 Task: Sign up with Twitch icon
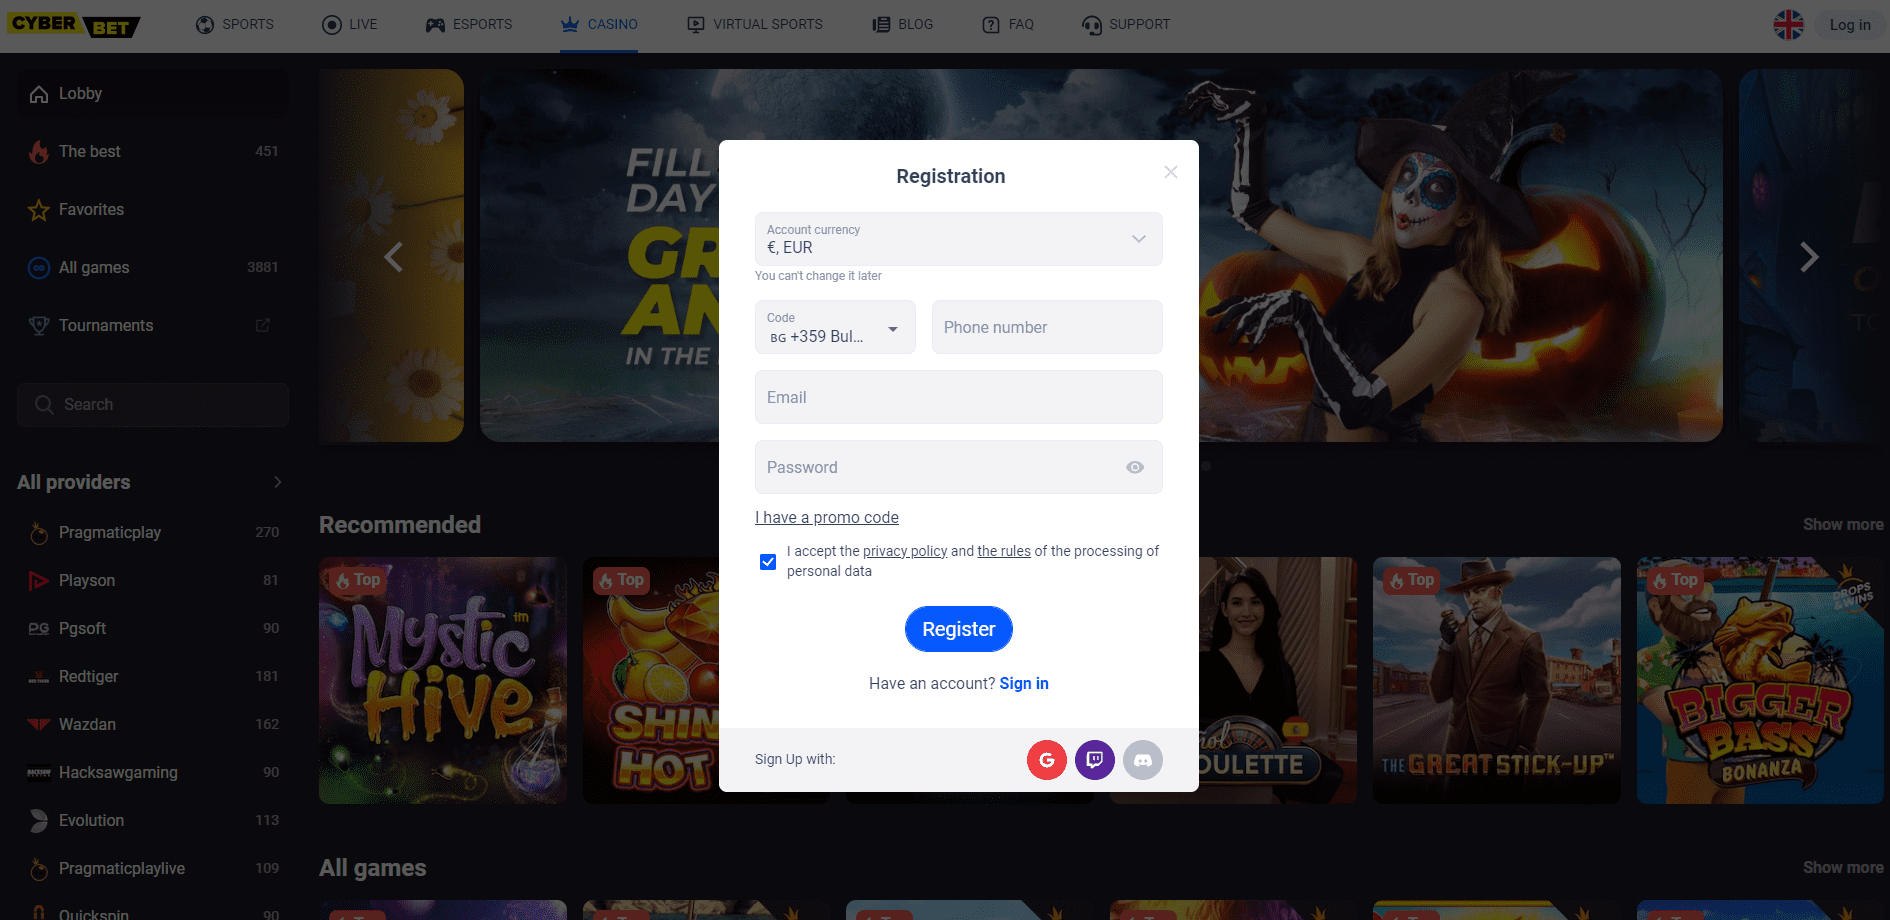pos(1094,760)
